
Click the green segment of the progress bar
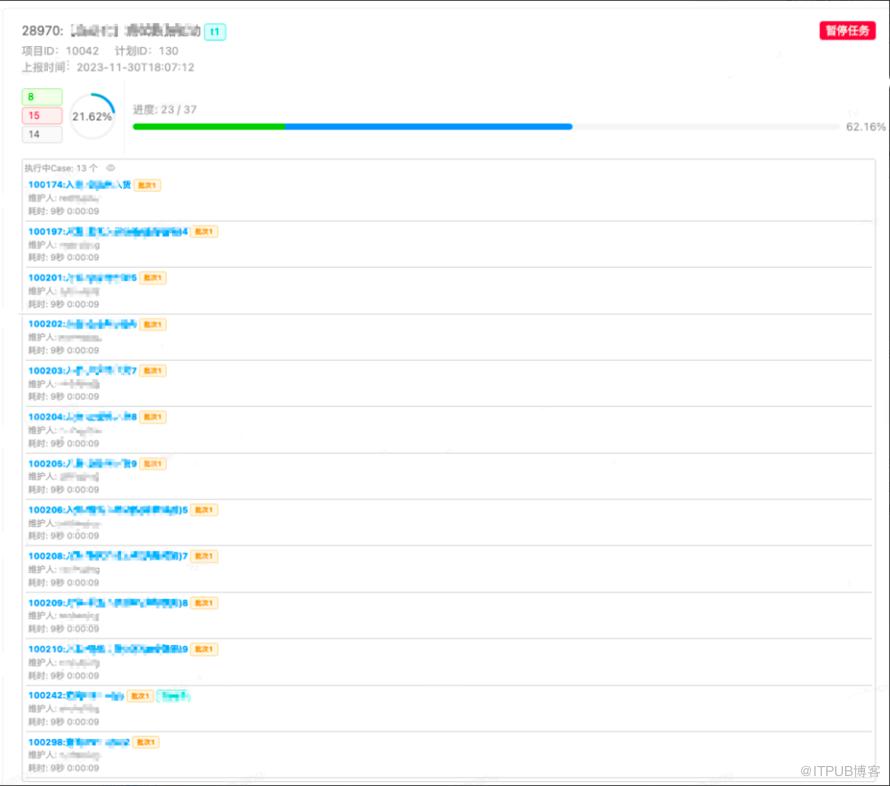point(209,127)
